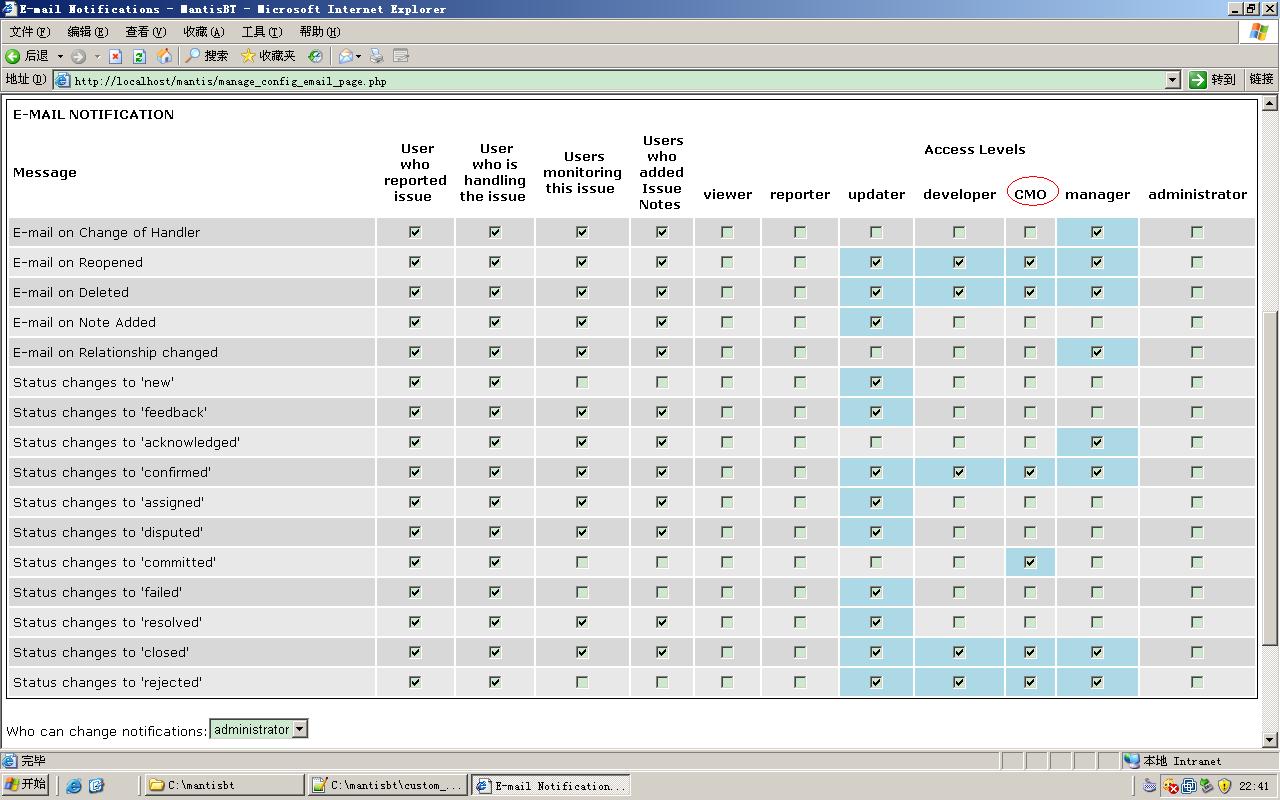Enable viewer checkbox for 'E-mail on Reopened'
1280x800 pixels.
click(727, 262)
